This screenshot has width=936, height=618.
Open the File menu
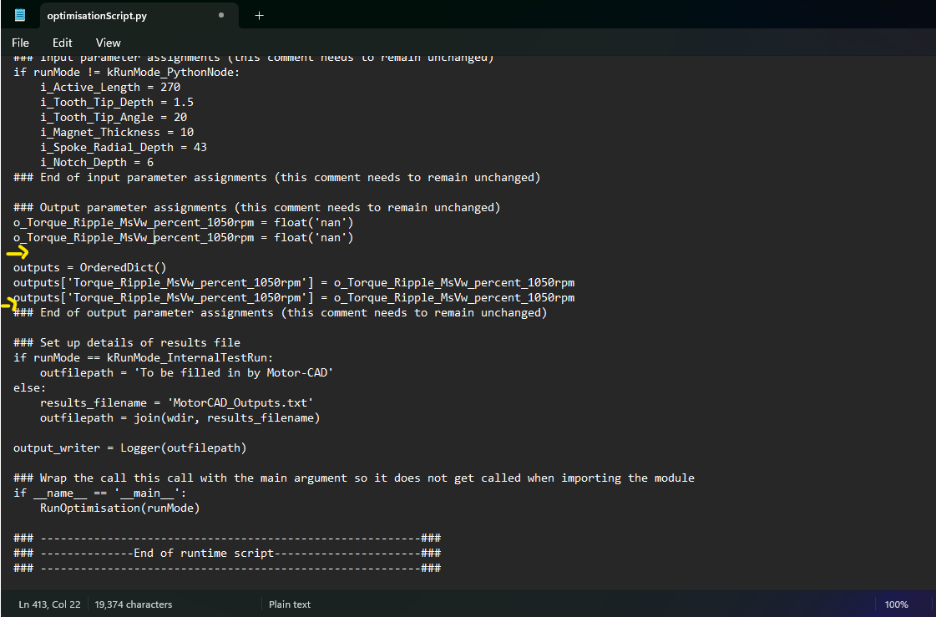pos(21,43)
